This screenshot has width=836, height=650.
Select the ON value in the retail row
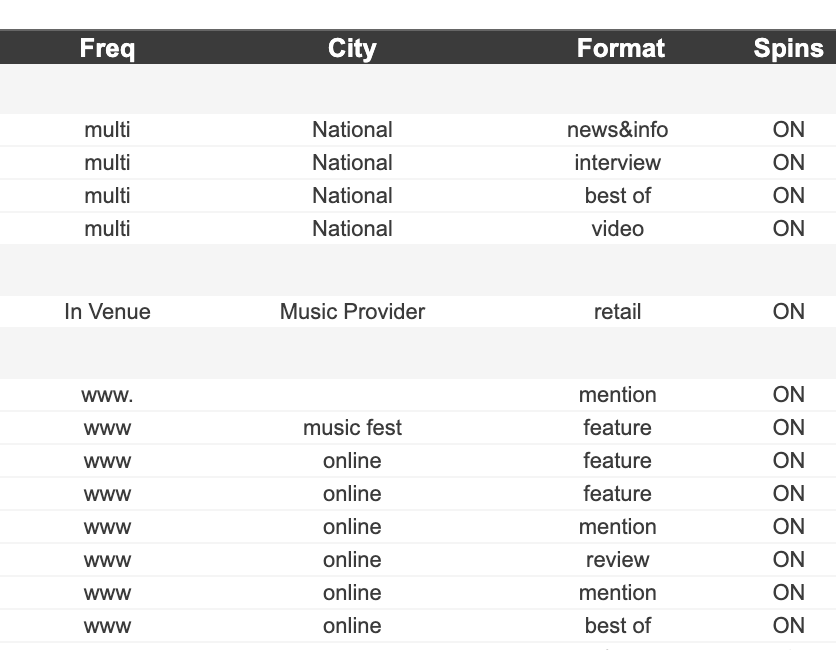(788, 312)
